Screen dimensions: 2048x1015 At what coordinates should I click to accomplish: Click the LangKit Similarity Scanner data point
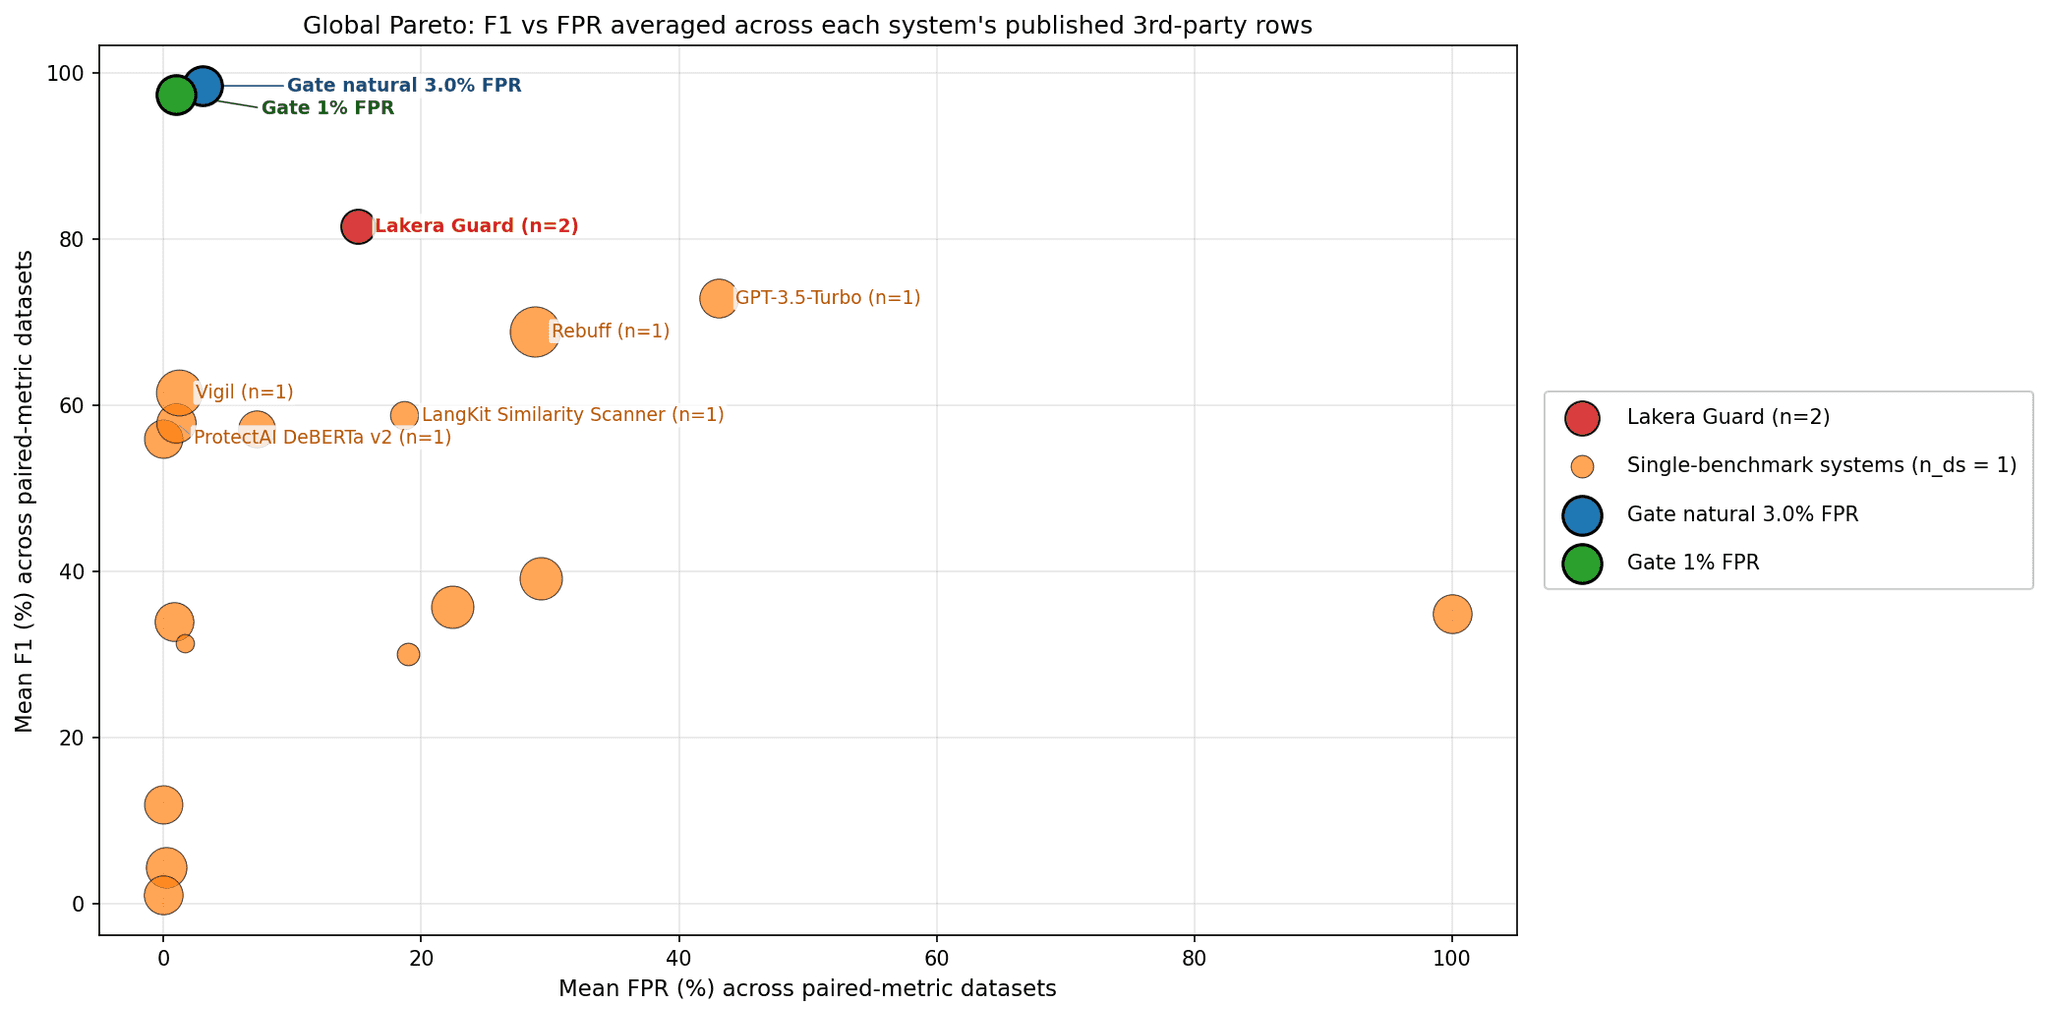(404, 415)
